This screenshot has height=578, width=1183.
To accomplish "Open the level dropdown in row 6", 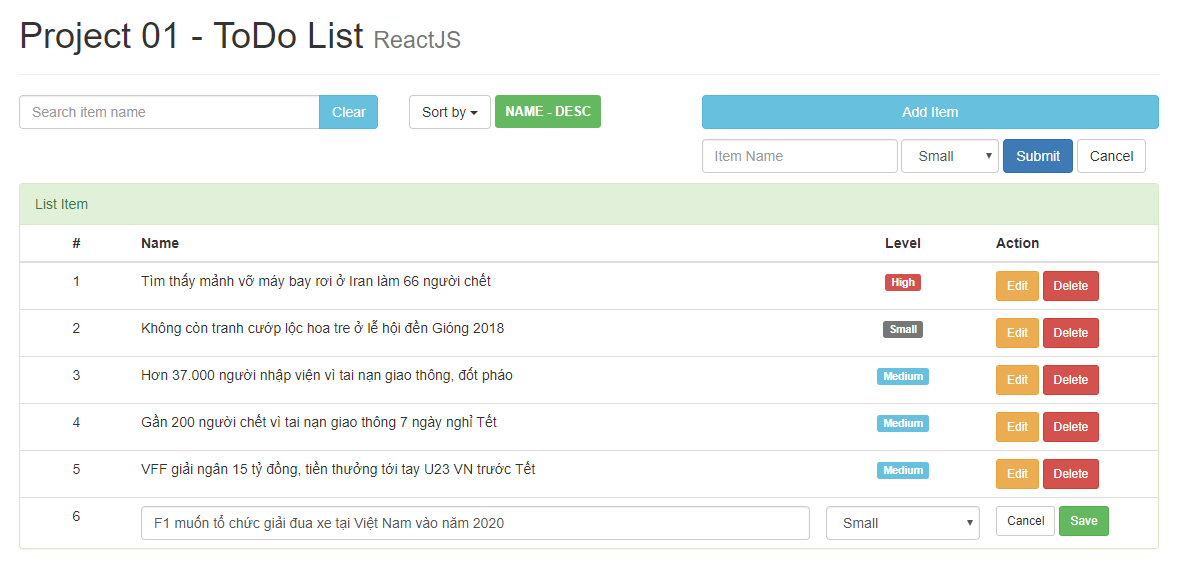I will point(902,523).
